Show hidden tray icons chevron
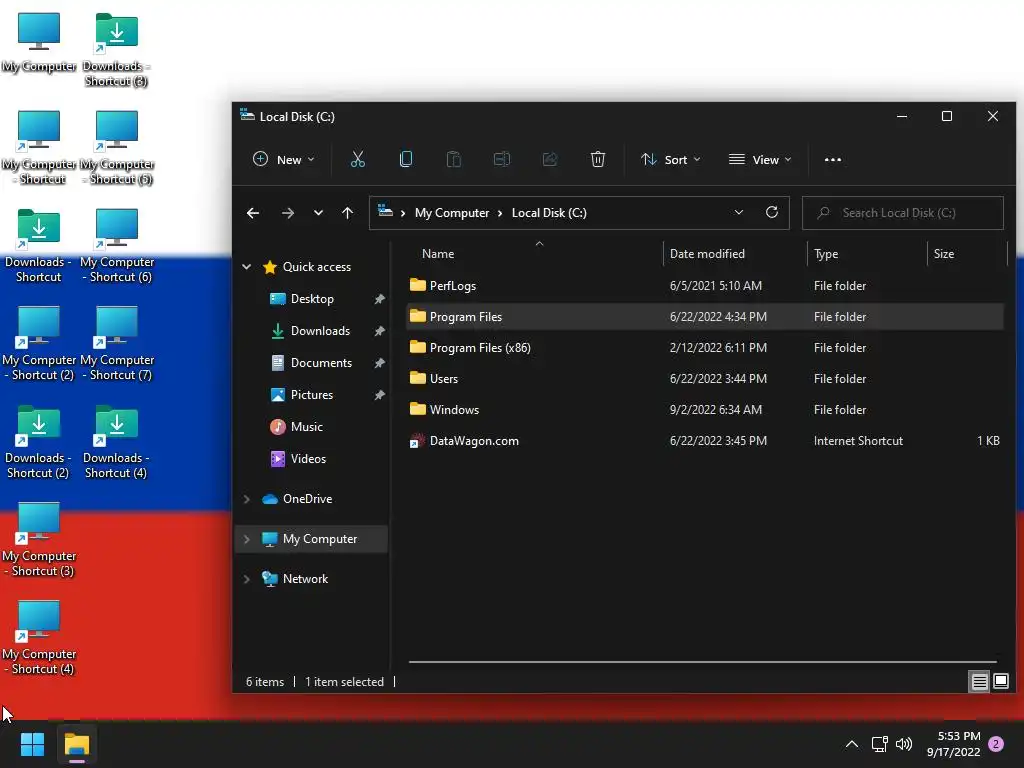The height and width of the screenshot is (768, 1024). (x=852, y=744)
